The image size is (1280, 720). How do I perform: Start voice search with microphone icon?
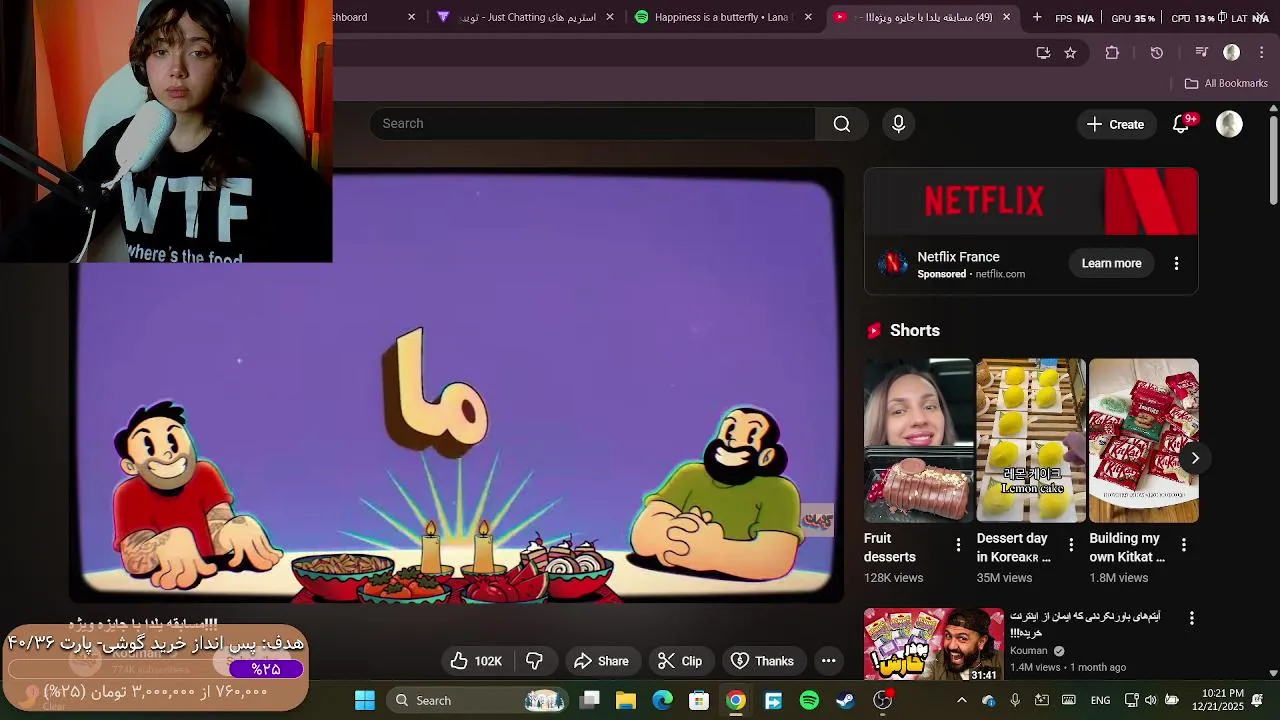click(898, 124)
